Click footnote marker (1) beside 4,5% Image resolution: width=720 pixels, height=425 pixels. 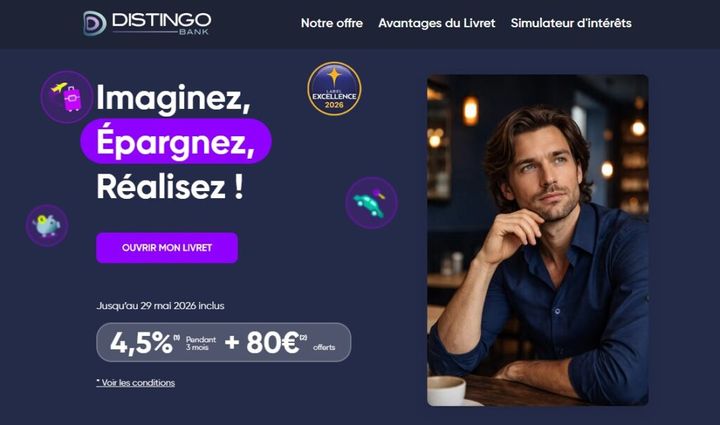pyautogui.click(x=177, y=337)
